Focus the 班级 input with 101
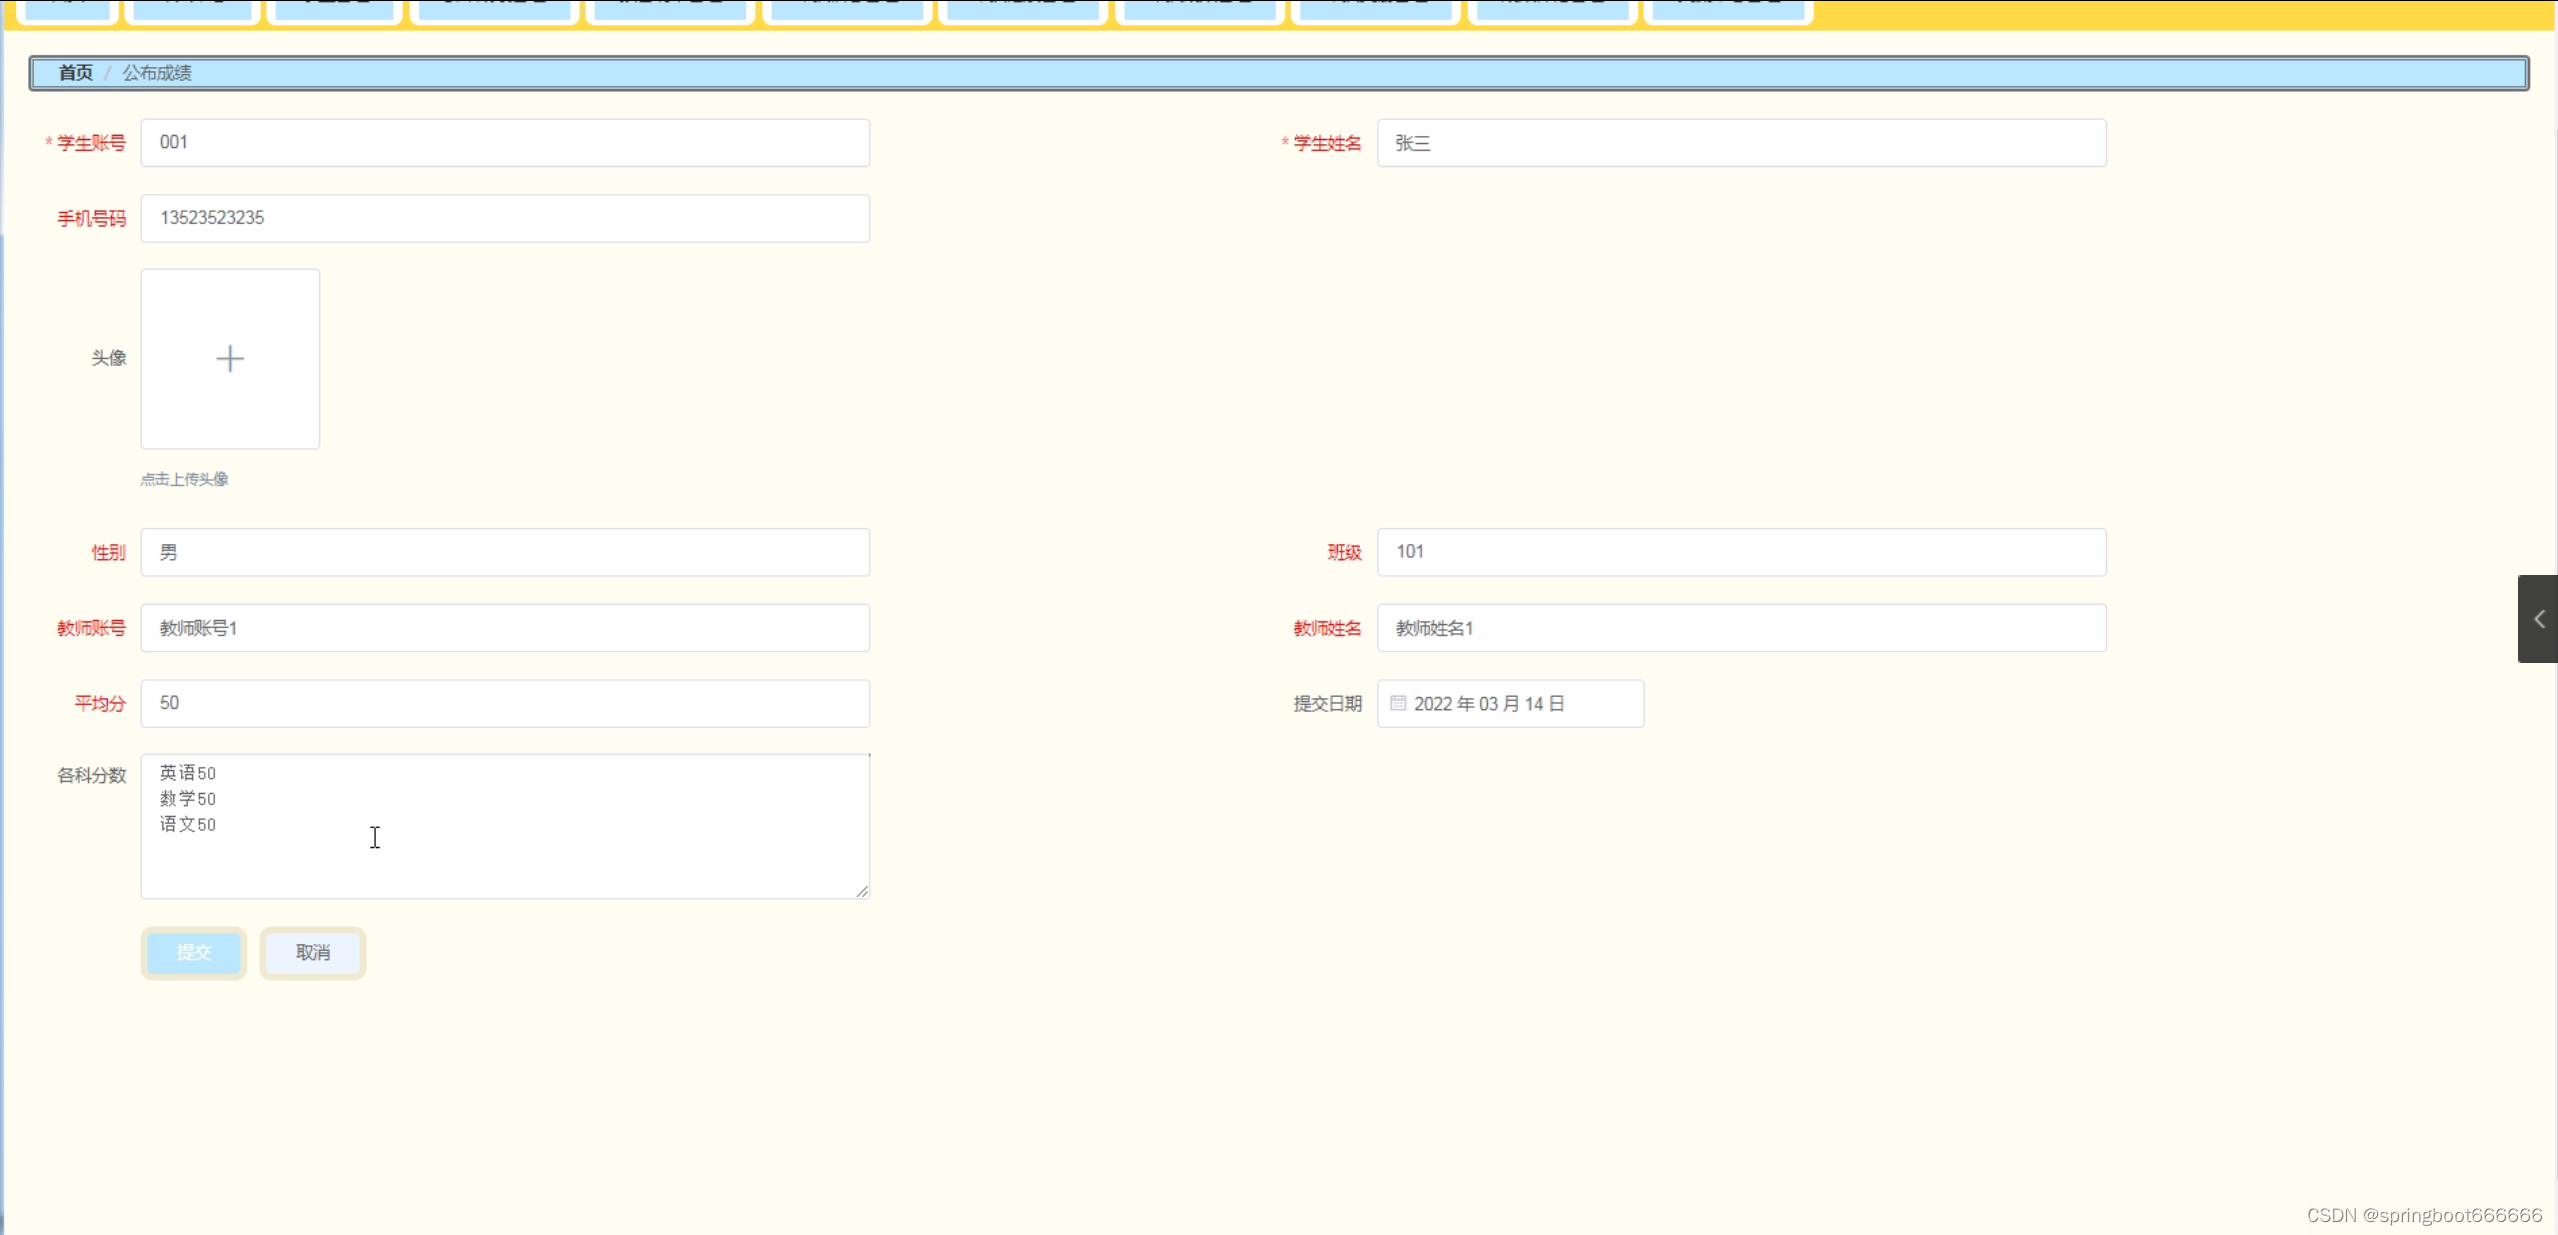This screenshot has height=1235, width=2558. tap(1741, 552)
